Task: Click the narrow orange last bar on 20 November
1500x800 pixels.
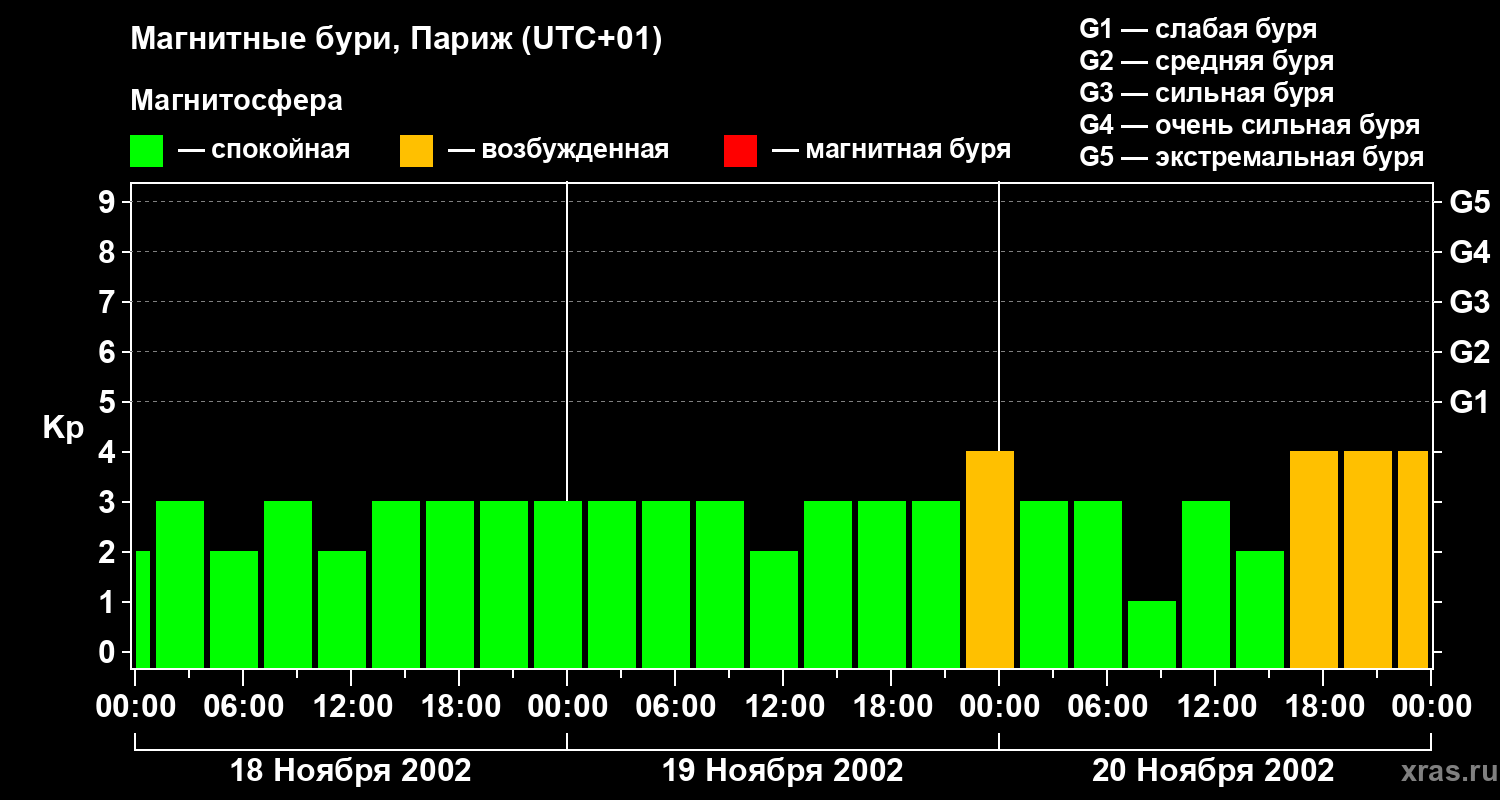Action: tap(1413, 559)
